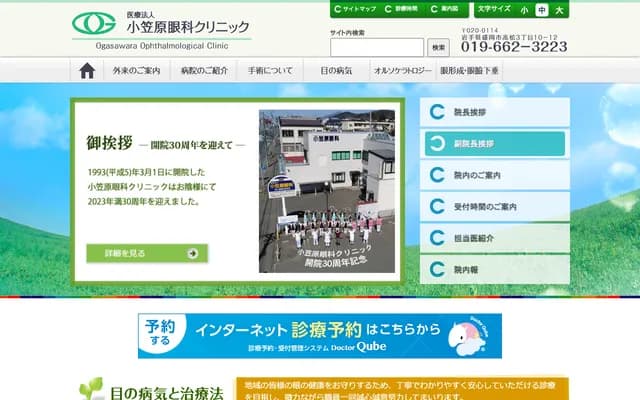Click the phone number 019-662-3223
This screenshot has height=400, width=640.
tap(514, 47)
